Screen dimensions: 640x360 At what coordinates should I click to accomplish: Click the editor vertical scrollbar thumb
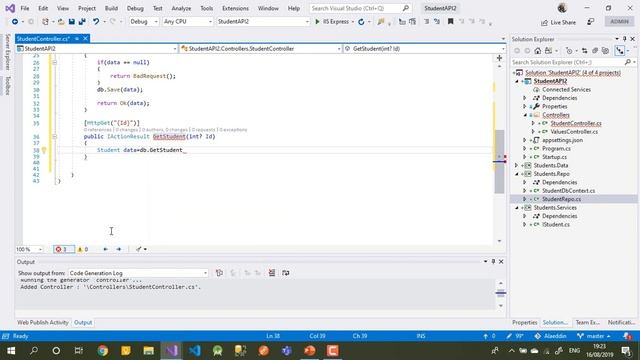pyautogui.click(x=499, y=161)
